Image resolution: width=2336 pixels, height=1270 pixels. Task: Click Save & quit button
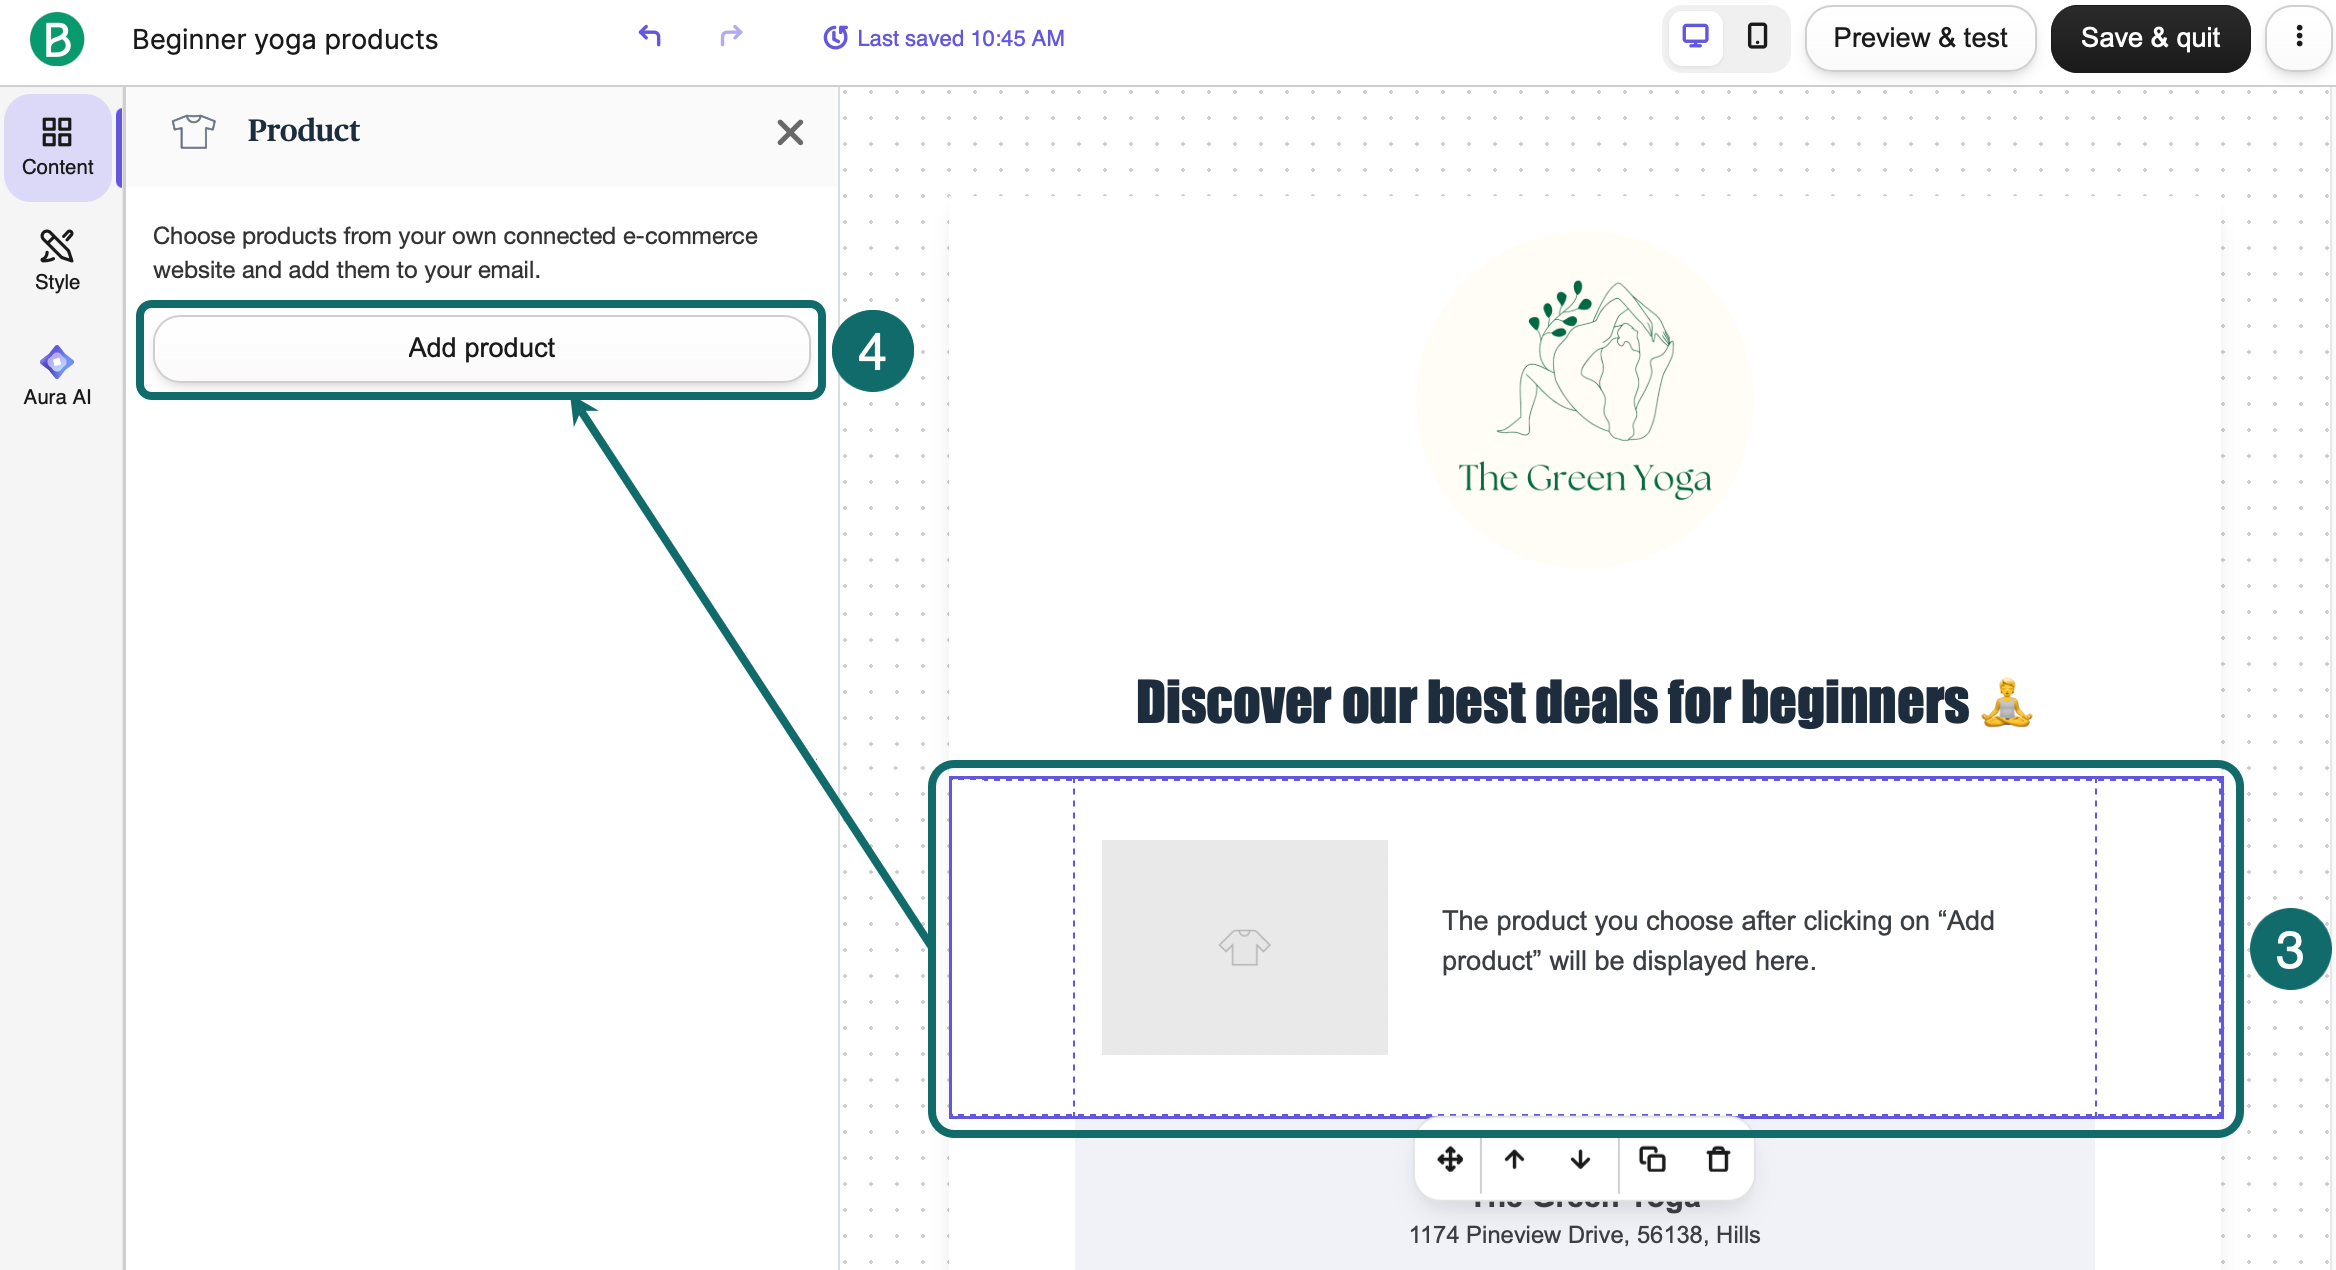[2150, 38]
